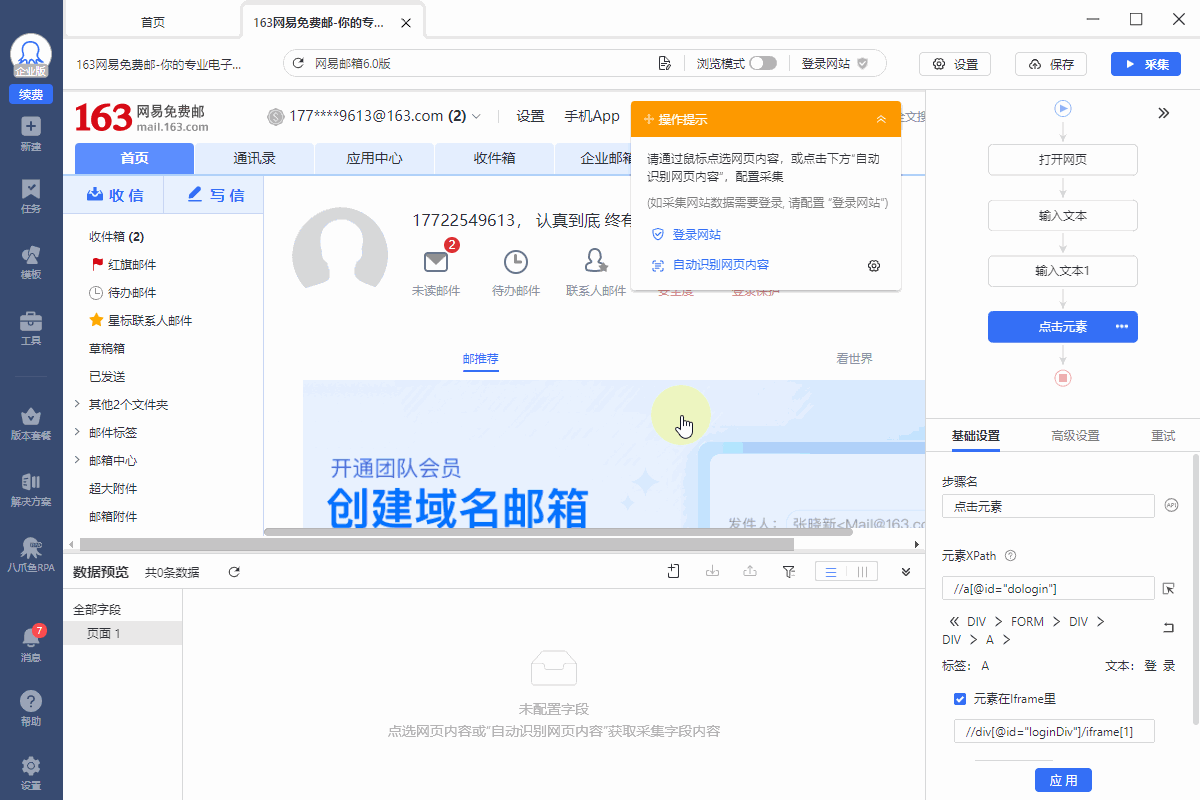Click 登录网站 link in 操作提示 panel
The width and height of the screenshot is (1200, 800).
point(697,235)
